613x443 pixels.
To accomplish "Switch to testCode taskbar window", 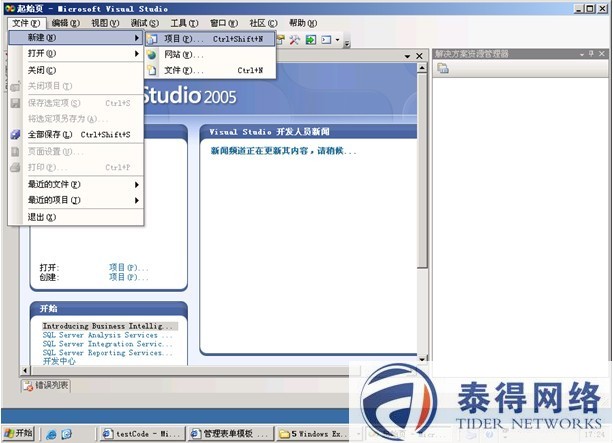I will (141, 434).
